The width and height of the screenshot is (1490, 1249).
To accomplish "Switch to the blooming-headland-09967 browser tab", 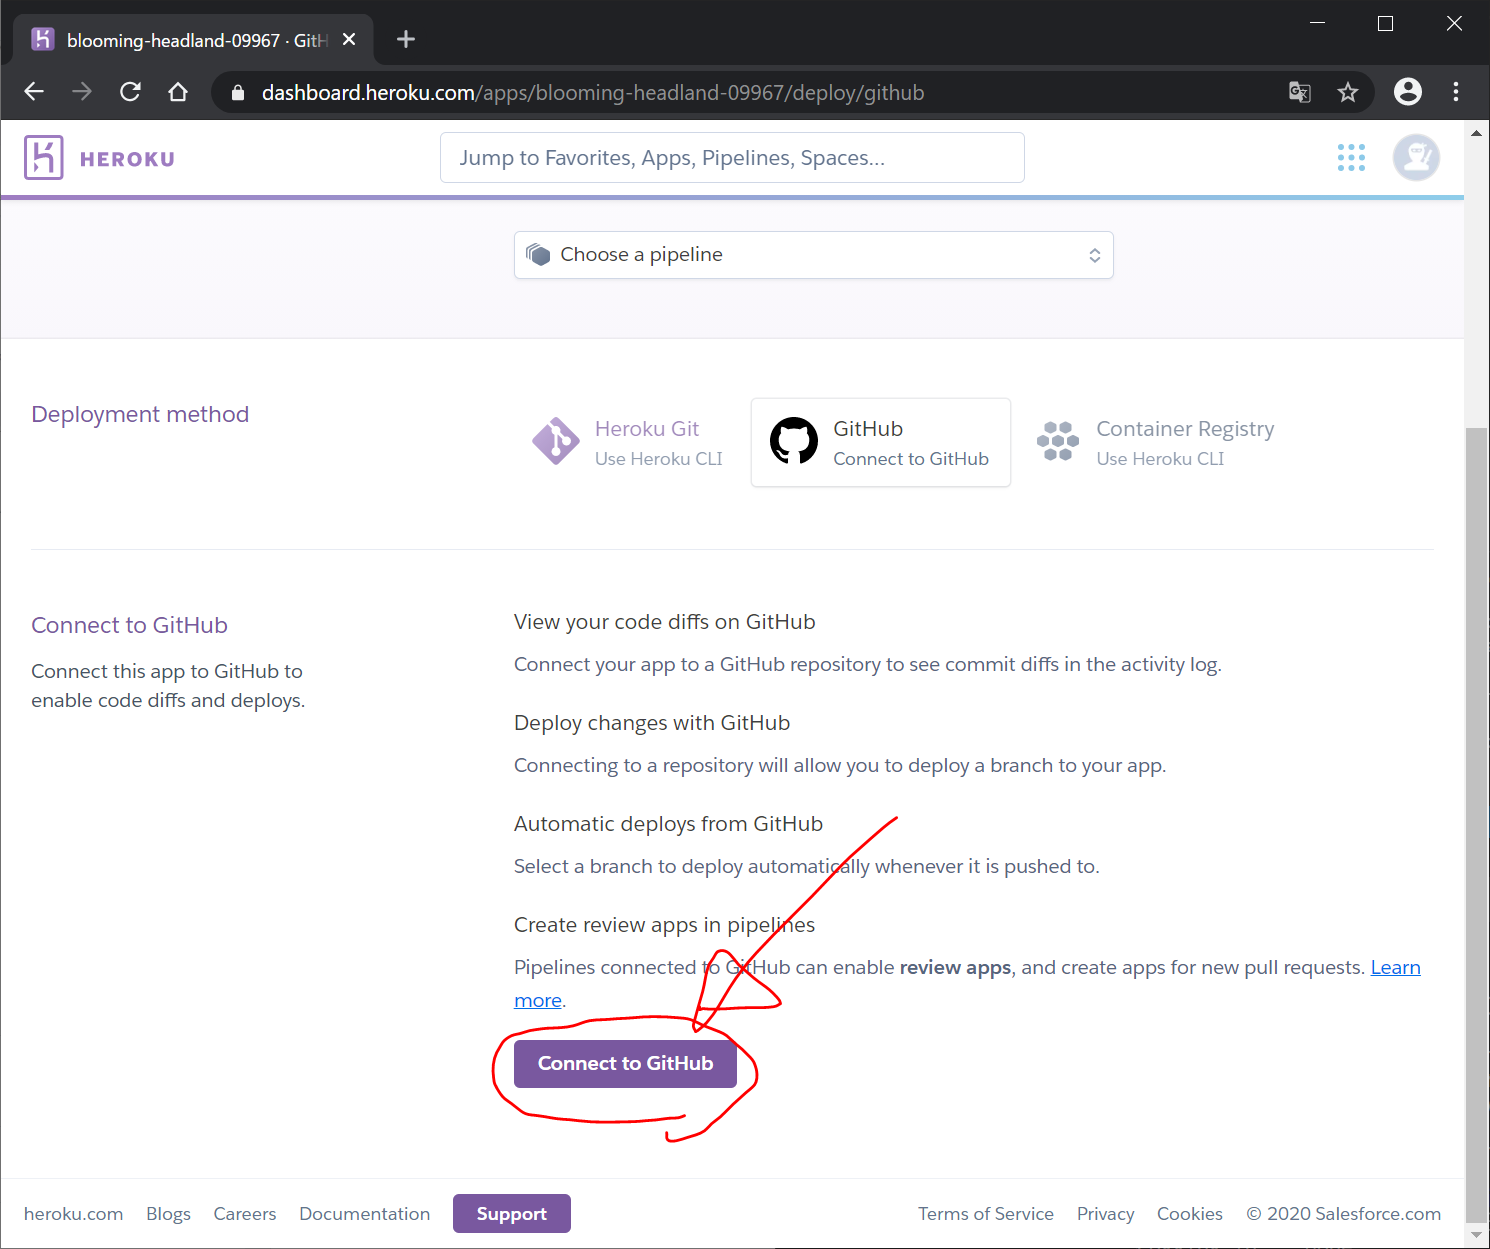I will [194, 40].
